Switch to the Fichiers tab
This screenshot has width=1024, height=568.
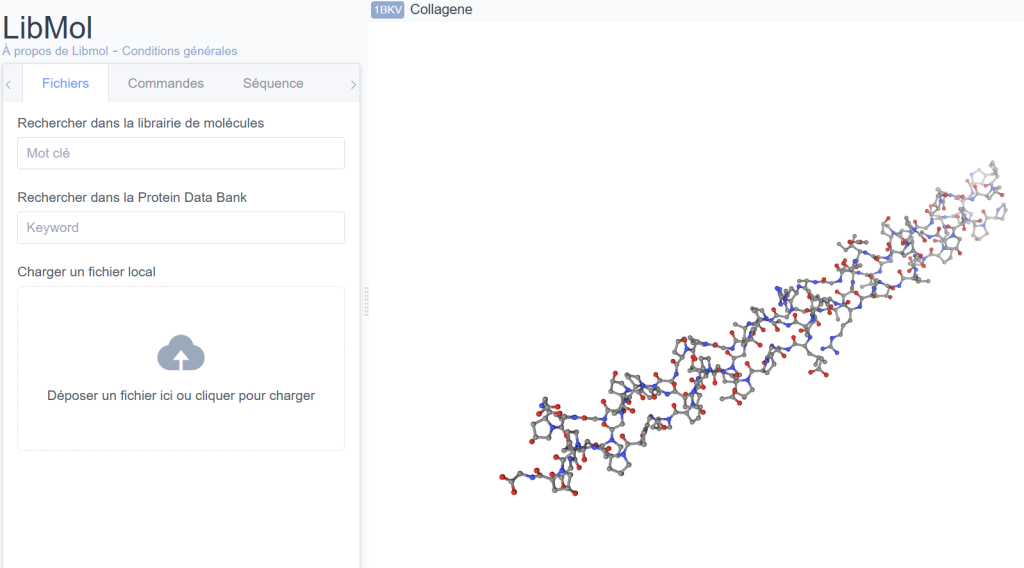(65, 84)
